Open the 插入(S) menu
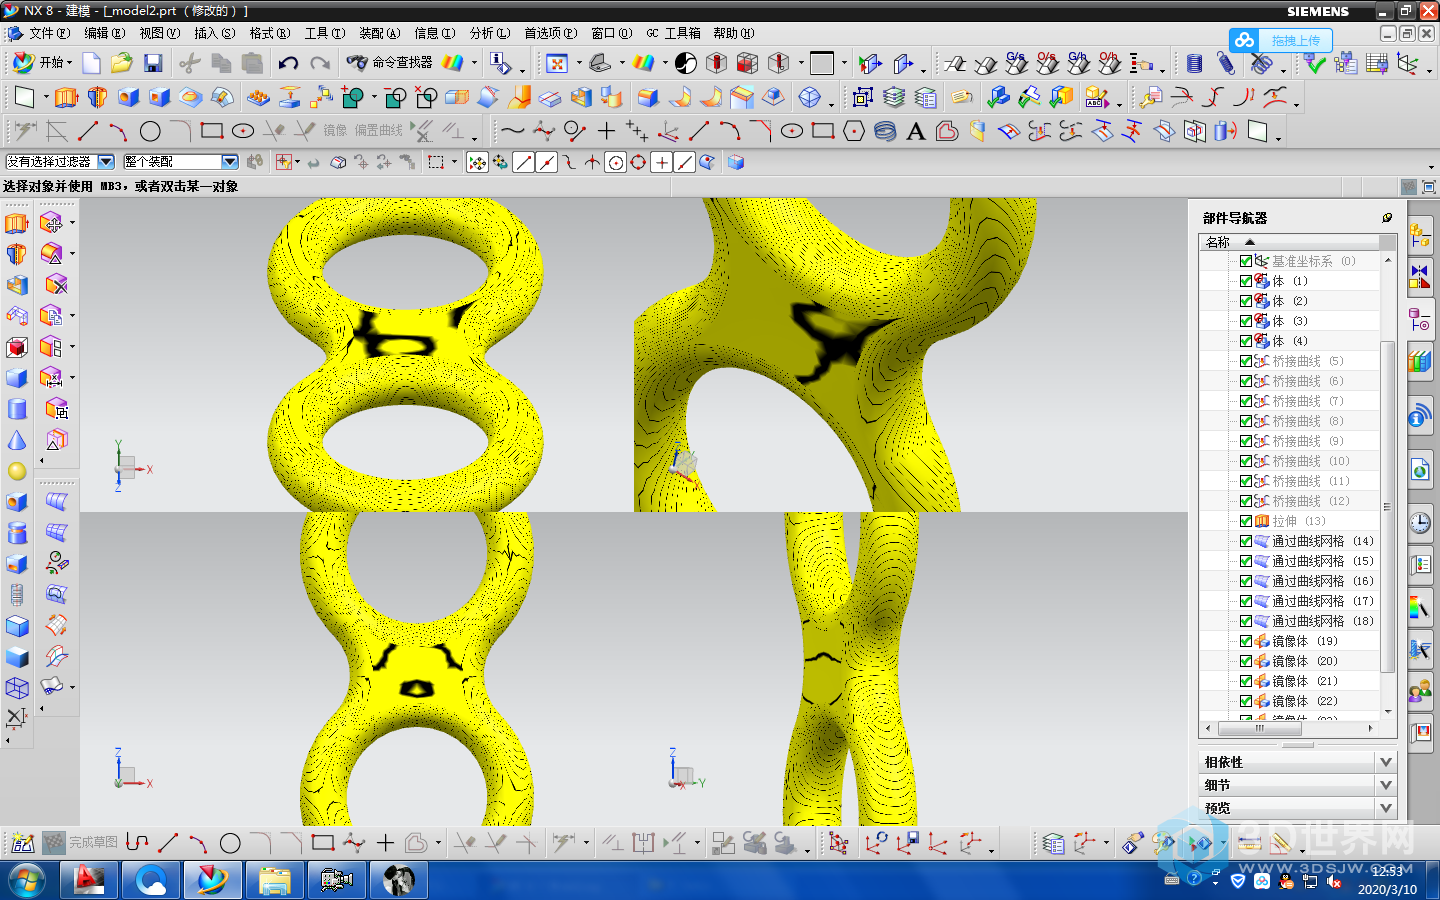Image resolution: width=1440 pixels, height=900 pixels. (214, 33)
